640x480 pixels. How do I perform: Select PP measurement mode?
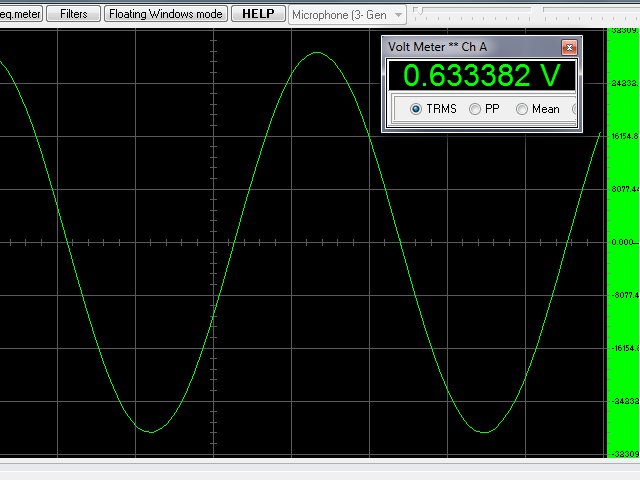tap(475, 109)
